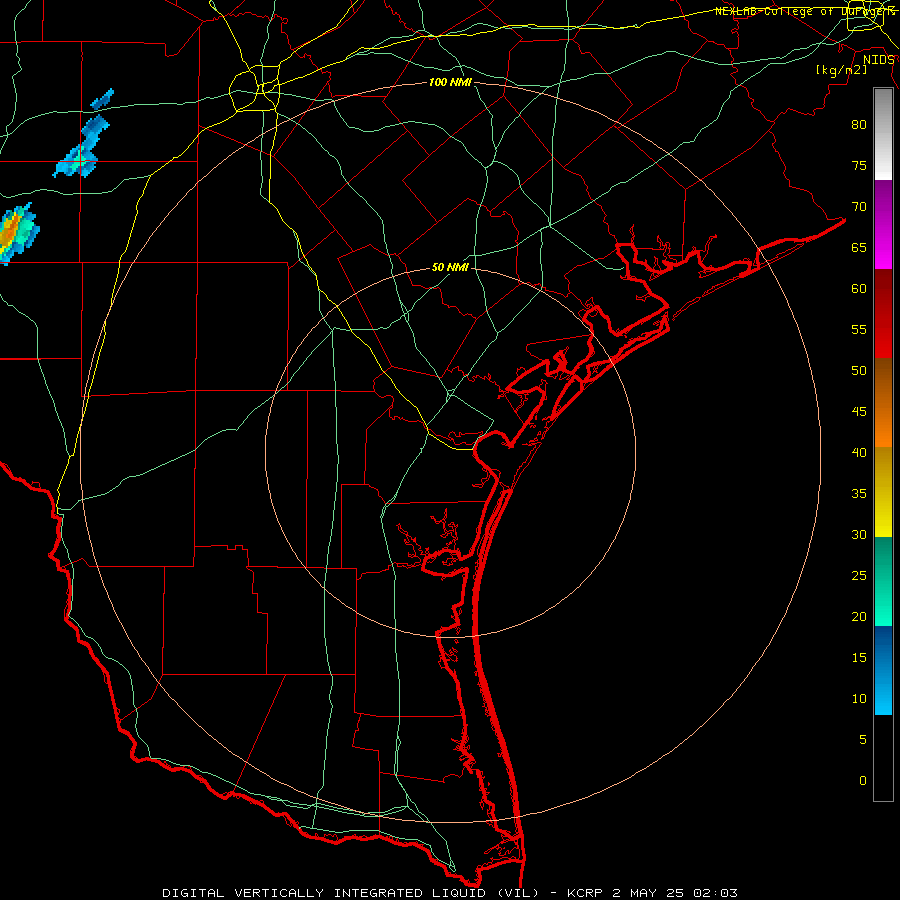Click the title text "DIGITAL VERTICALLY INTEGRATED LIQUID (VIL)"
Screen dimensions: 900x900
[x=351, y=893]
